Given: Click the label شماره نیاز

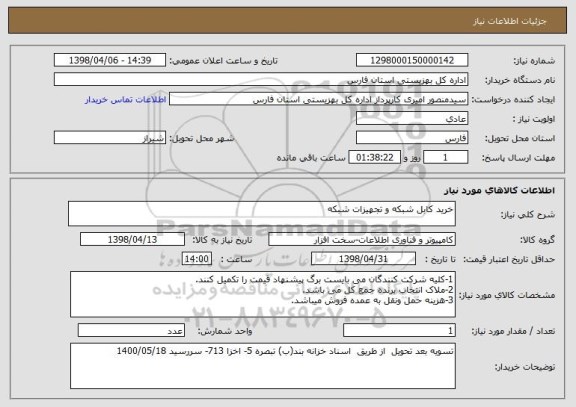Looking at the screenshot, I should tap(534, 61).
